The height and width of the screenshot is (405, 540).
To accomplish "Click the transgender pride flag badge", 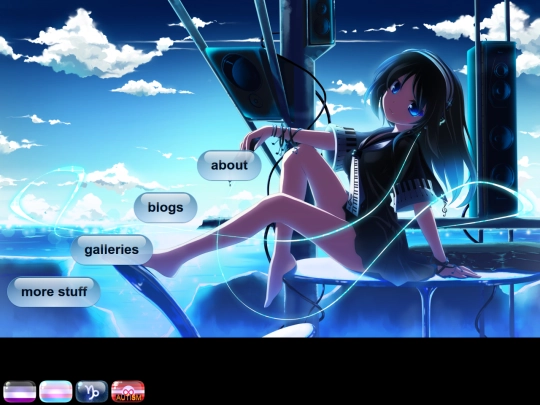I will [55, 391].
